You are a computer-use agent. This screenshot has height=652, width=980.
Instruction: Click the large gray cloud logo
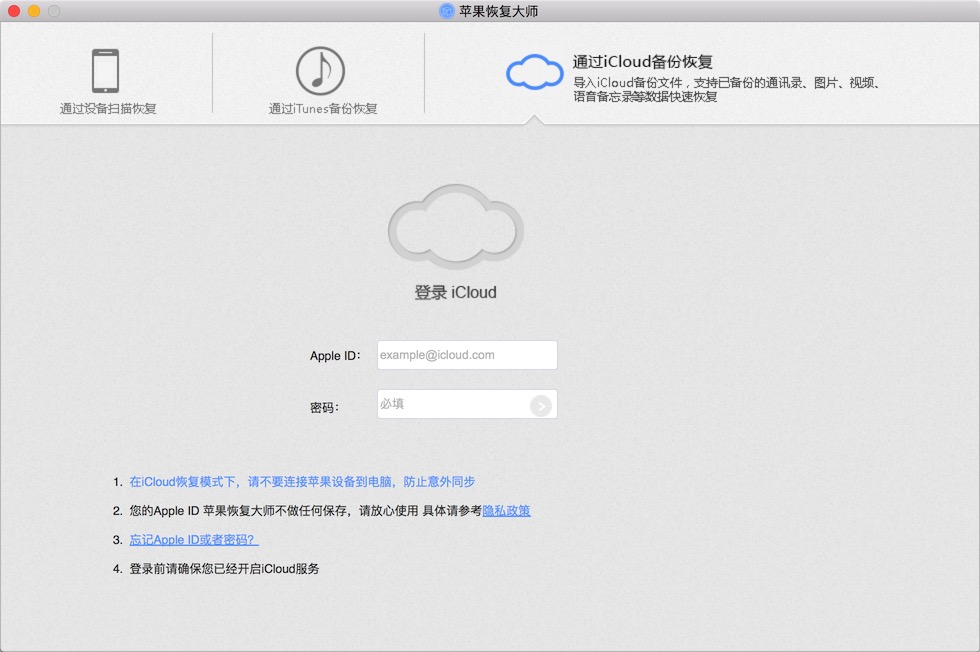click(x=456, y=226)
